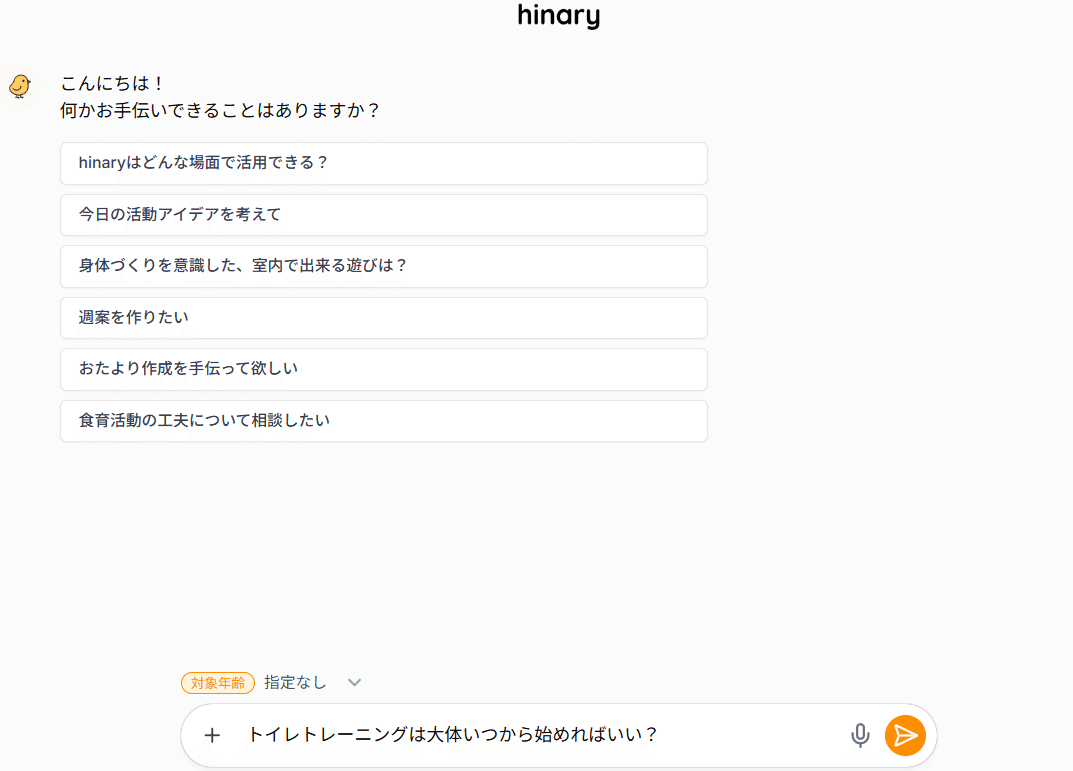Click the hinary logo at the top
Screen dimensions: 1073x771
pyautogui.click(x=558, y=16)
